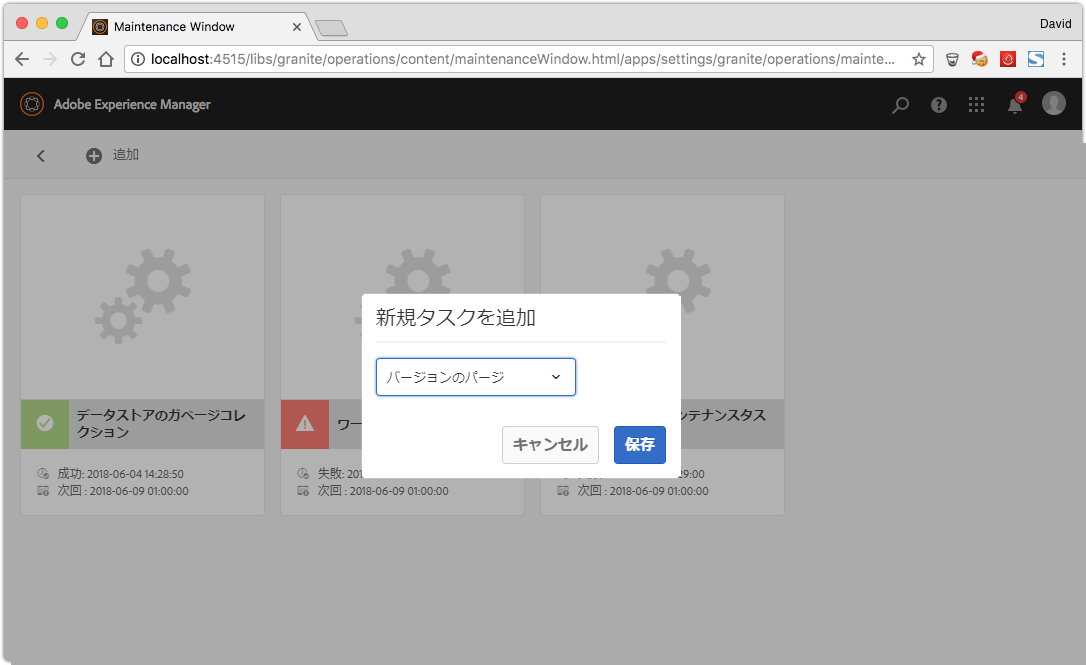Click 次回 2018-06-09 on first card
Image resolution: width=1086 pixels, height=665 pixels.
point(123,490)
